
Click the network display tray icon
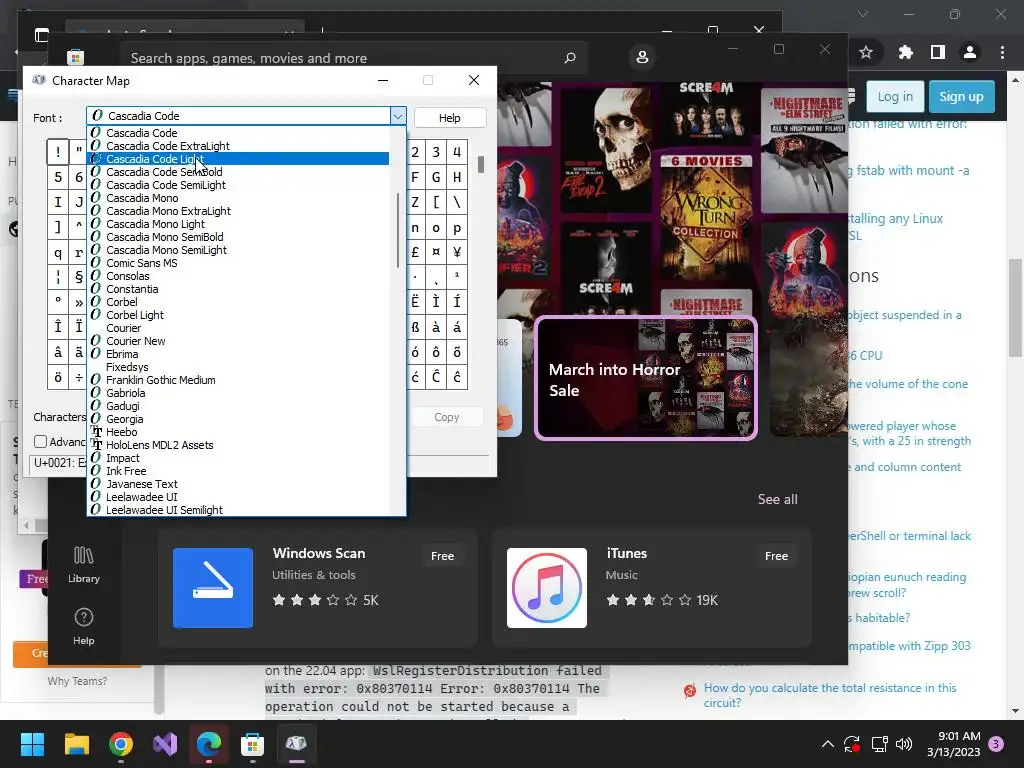[880, 744]
